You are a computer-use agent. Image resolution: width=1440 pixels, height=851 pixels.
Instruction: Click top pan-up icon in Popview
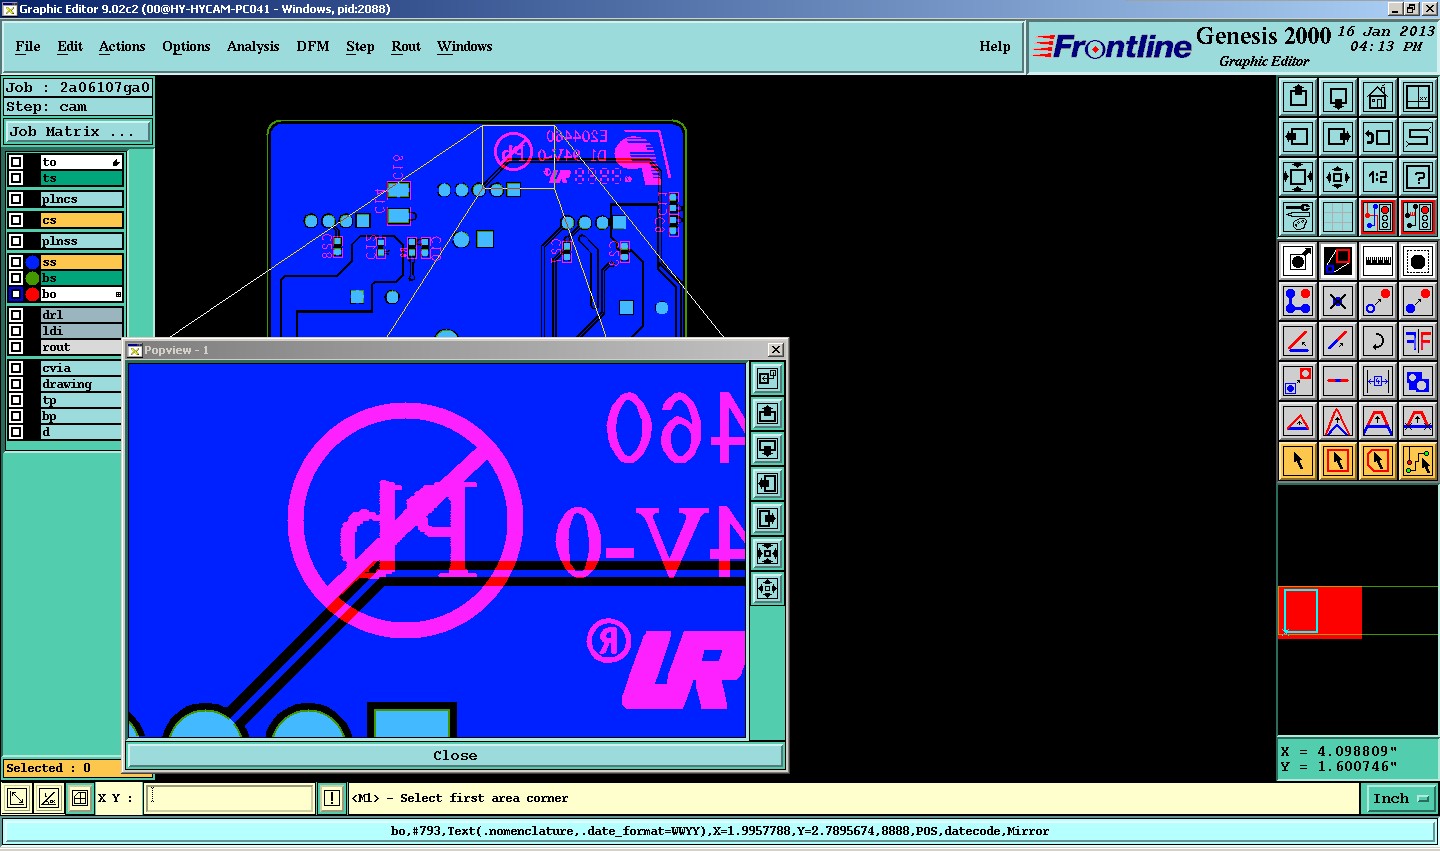pos(767,413)
